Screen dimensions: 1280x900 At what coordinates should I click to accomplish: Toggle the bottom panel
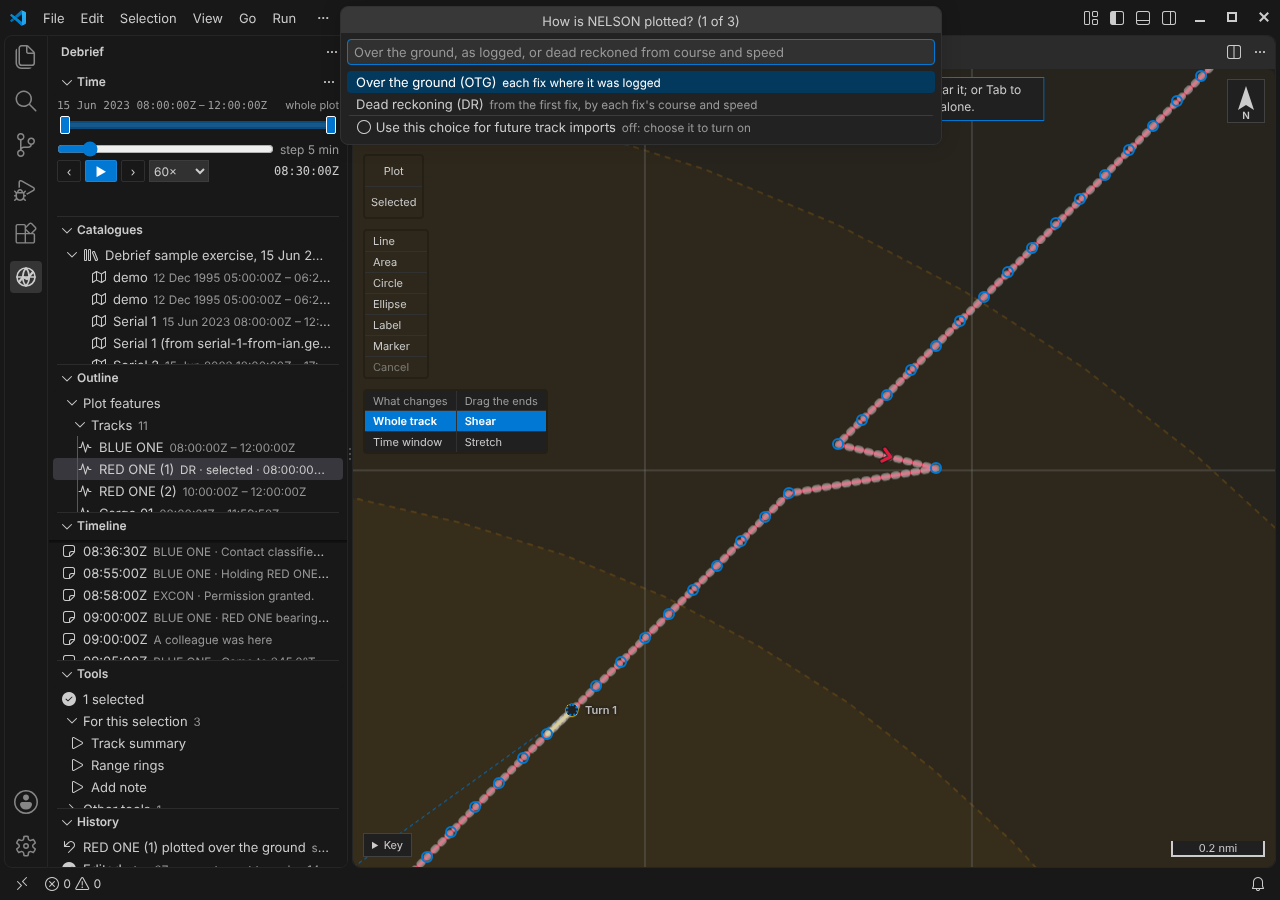click(x=1143, y=18)
